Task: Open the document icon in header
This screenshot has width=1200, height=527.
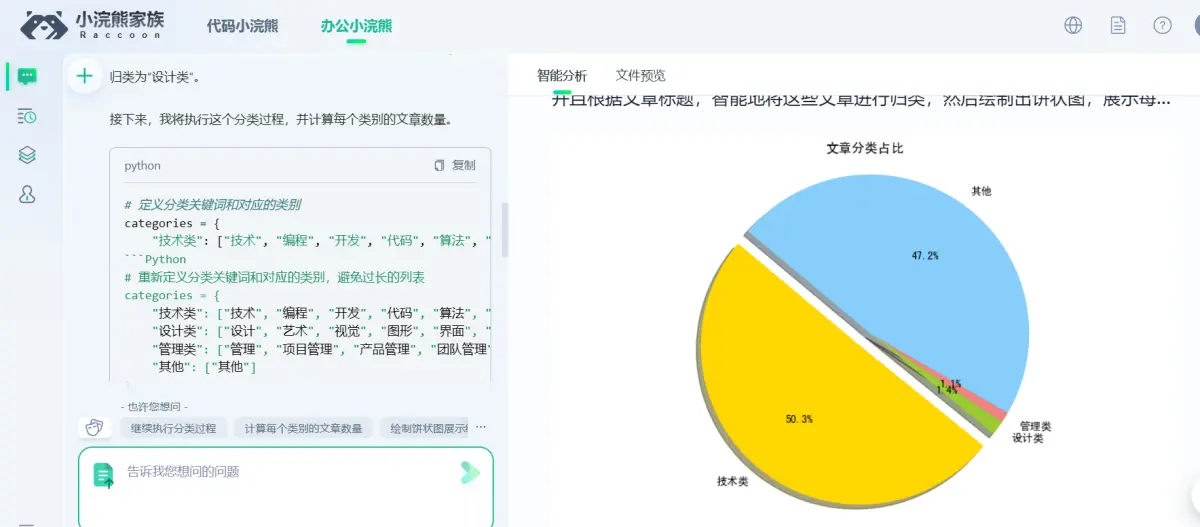Action: point(1118,26)
